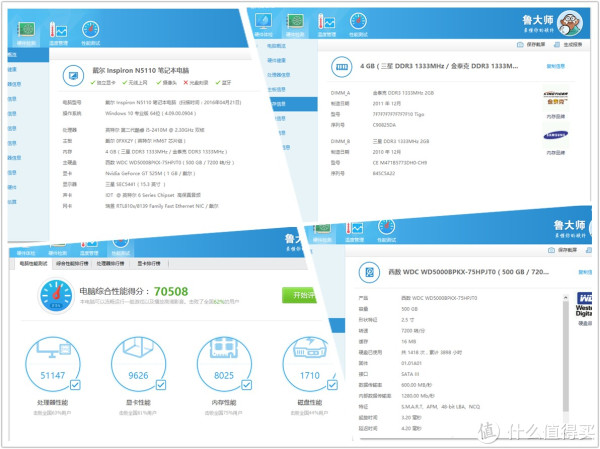Open 性能测试 gauge icon in hard disk window
Viewport: 600px width, 449px height.
pyautogui.click(x=386, y=227)
